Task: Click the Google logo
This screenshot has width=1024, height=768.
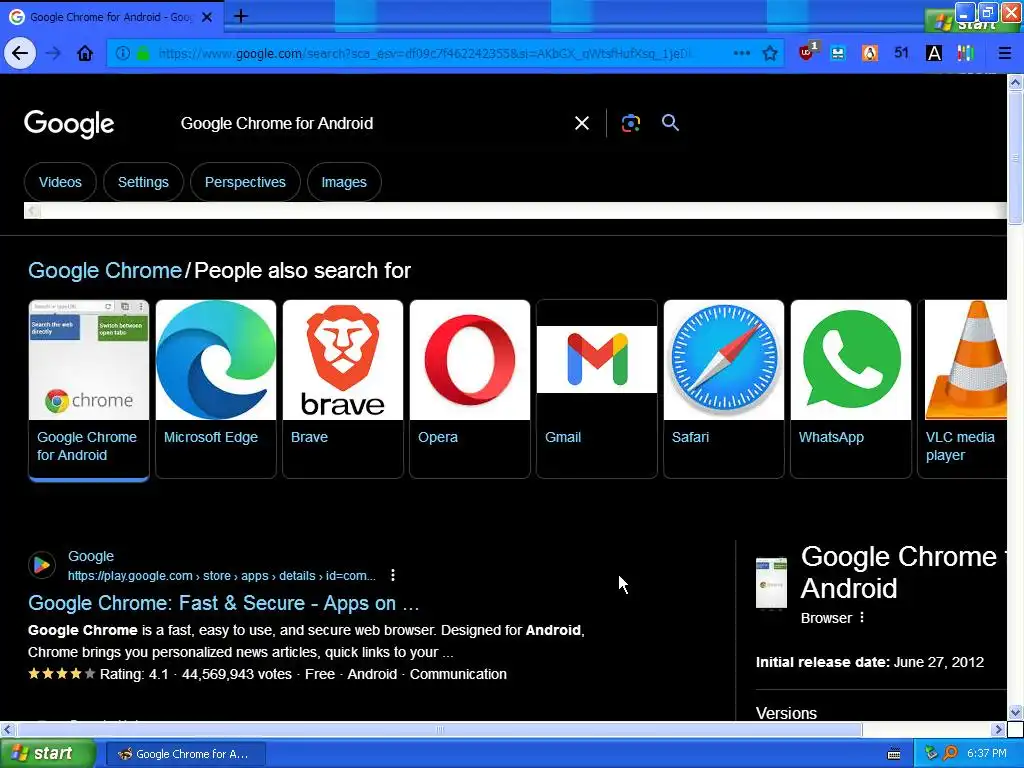Action: click(69, 123)
